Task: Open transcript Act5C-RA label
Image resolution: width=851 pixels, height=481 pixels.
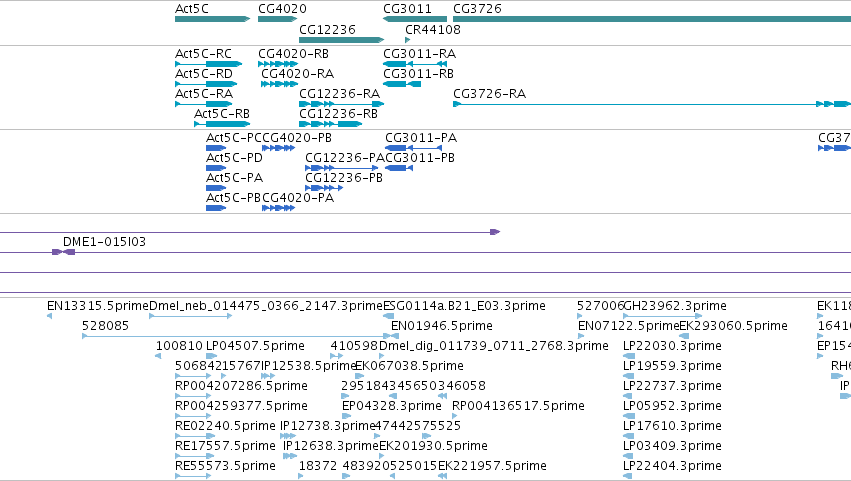Action: (x=204, y=94)
